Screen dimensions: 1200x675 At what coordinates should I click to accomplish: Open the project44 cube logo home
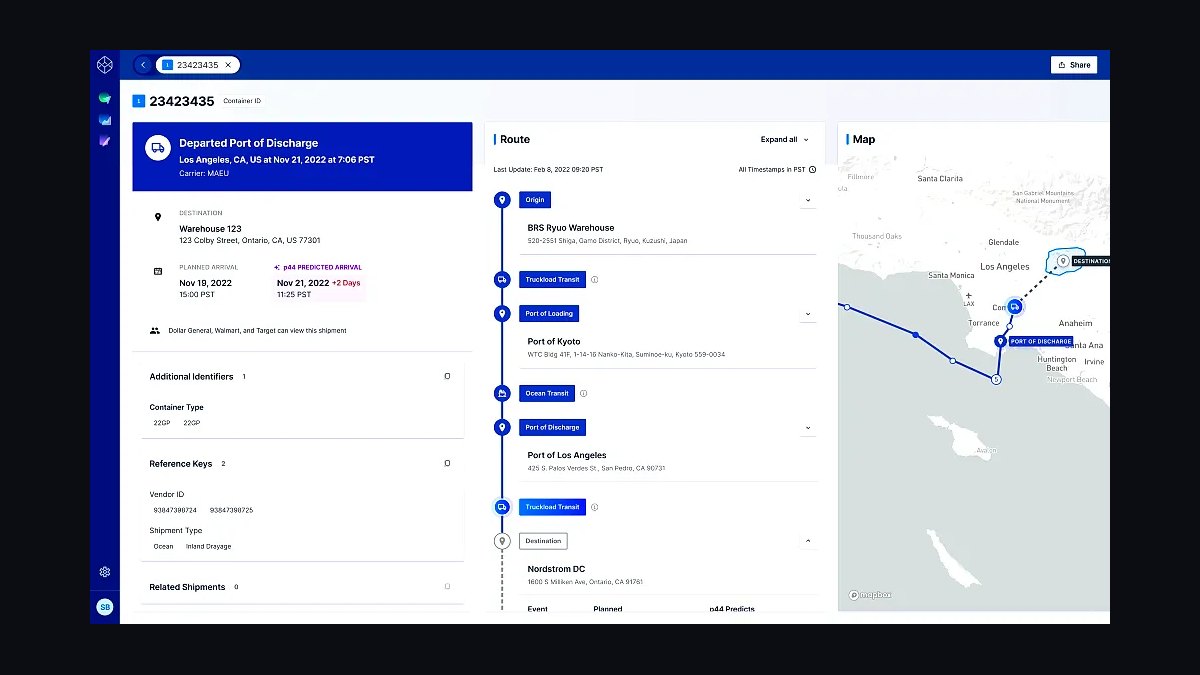click(x=105, y=65)
